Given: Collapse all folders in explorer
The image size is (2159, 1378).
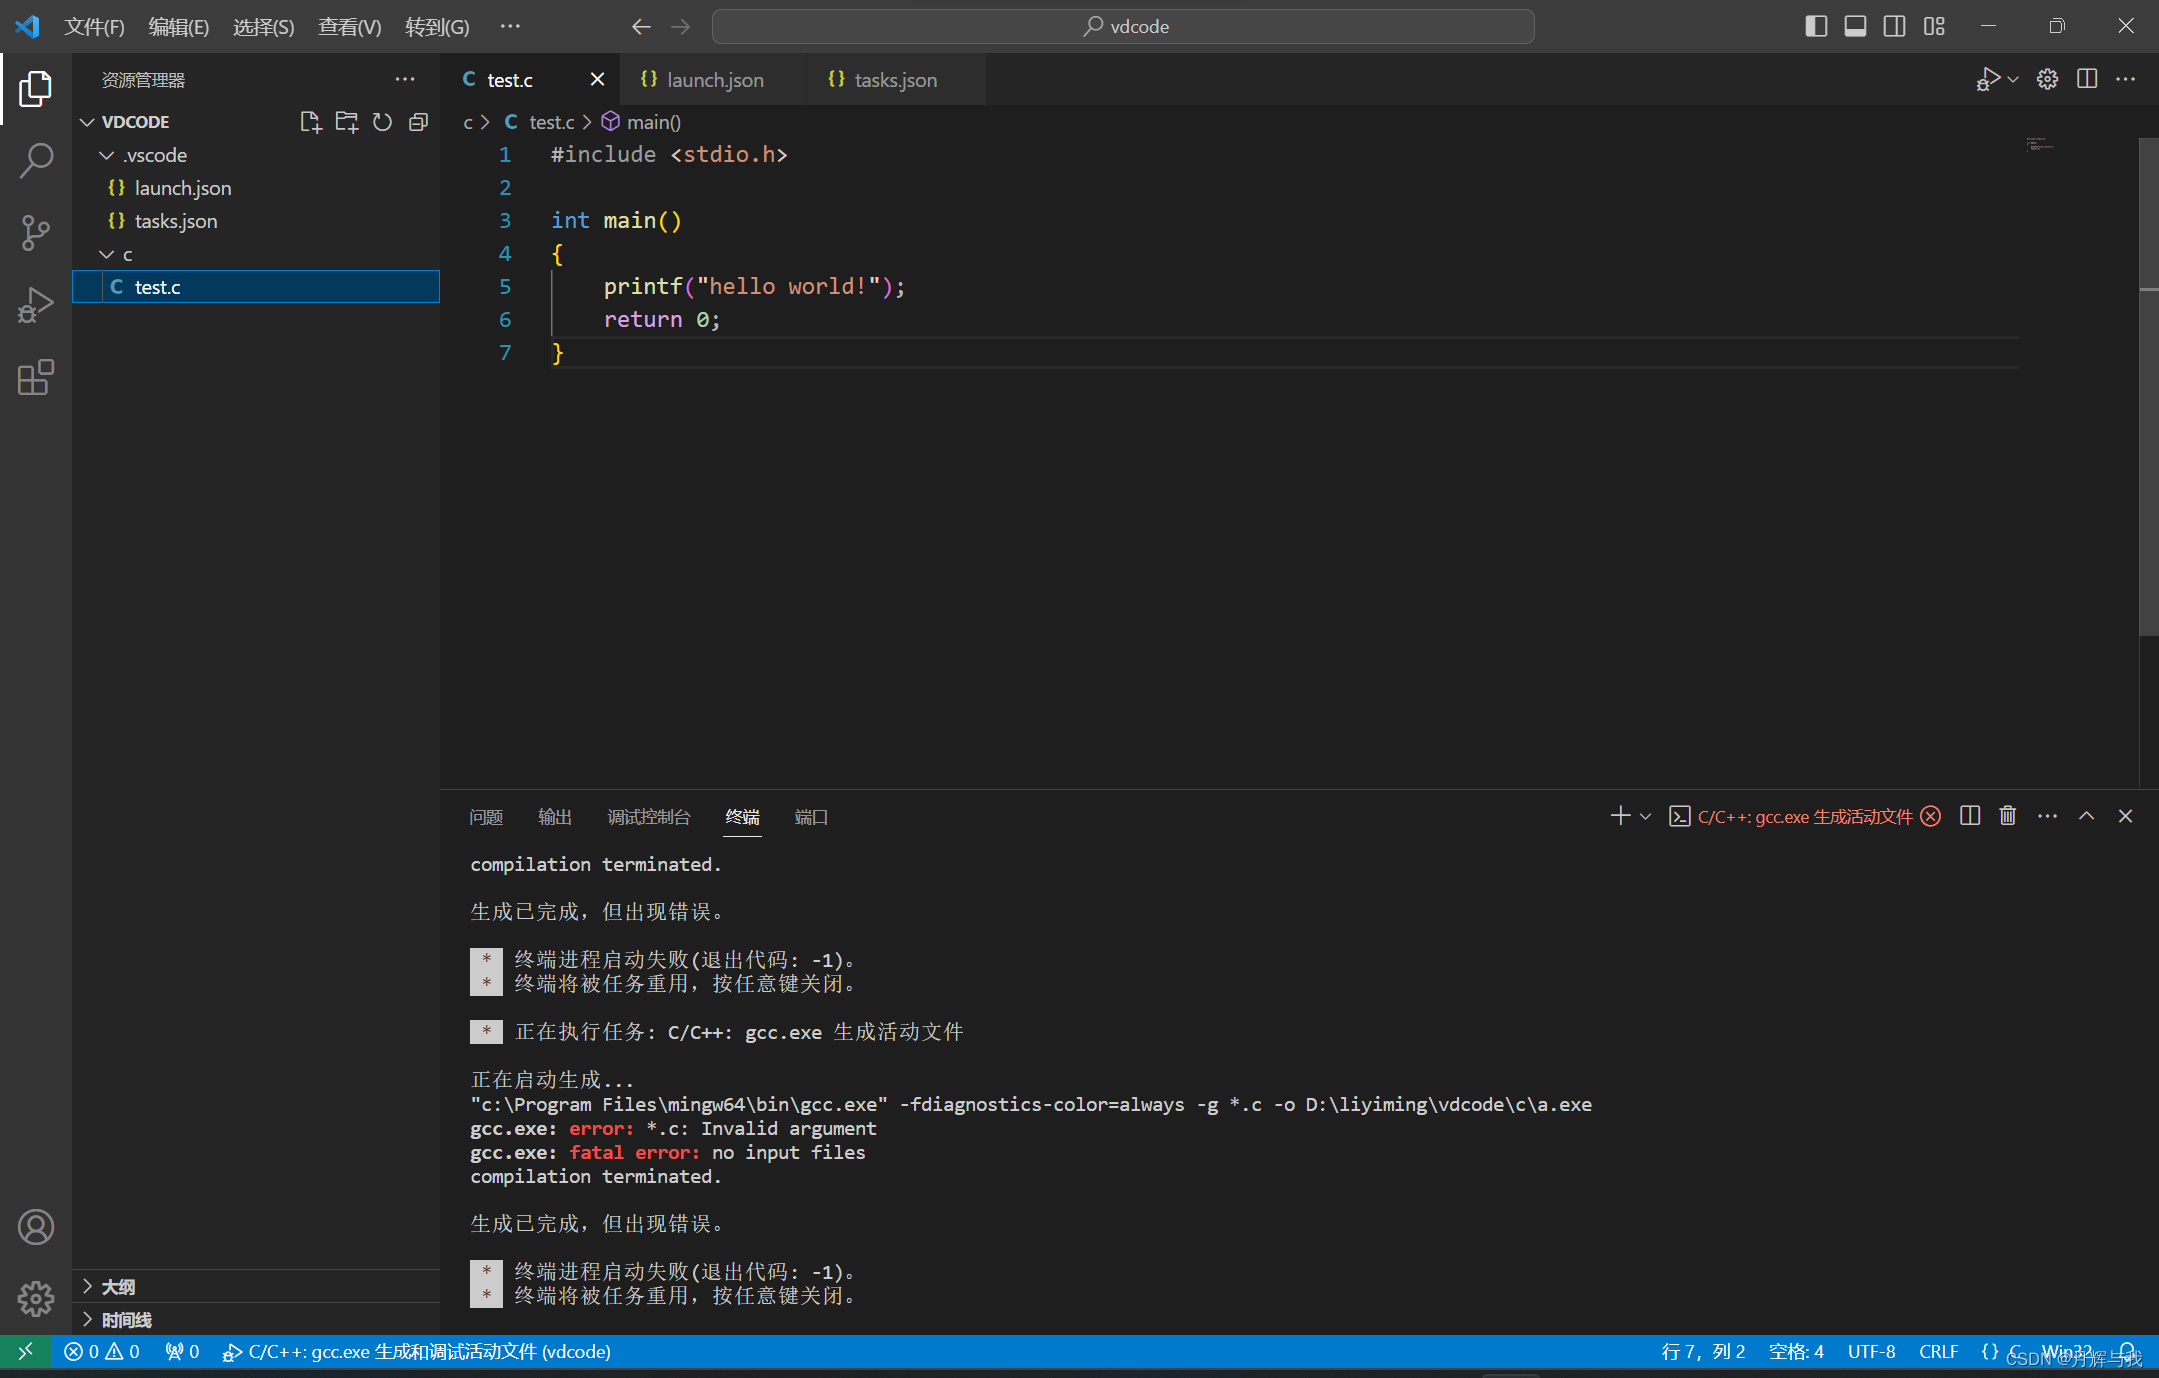Looking at the screenshot, I should click(418, 122).
